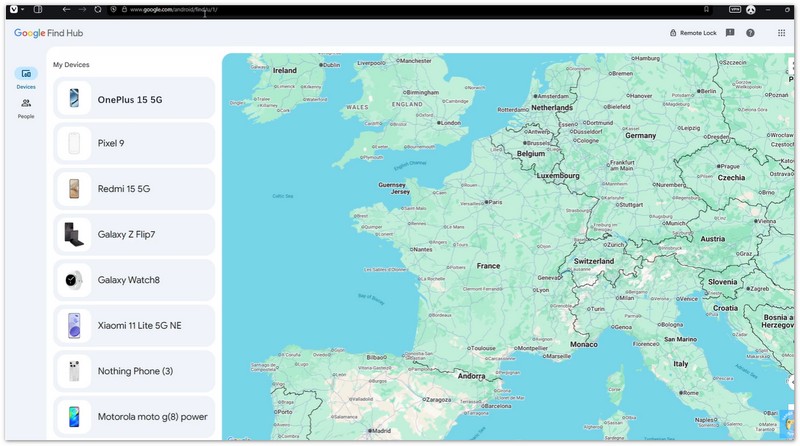Image resolution: width=800 pixels, height=446 pixels.
Task: Click the Madrid label on the map
Action: coord(380,431)
